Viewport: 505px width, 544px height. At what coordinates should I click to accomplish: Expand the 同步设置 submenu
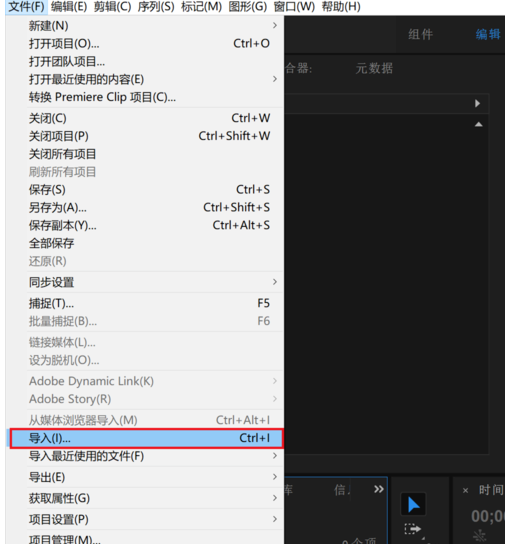pos(145,282)
